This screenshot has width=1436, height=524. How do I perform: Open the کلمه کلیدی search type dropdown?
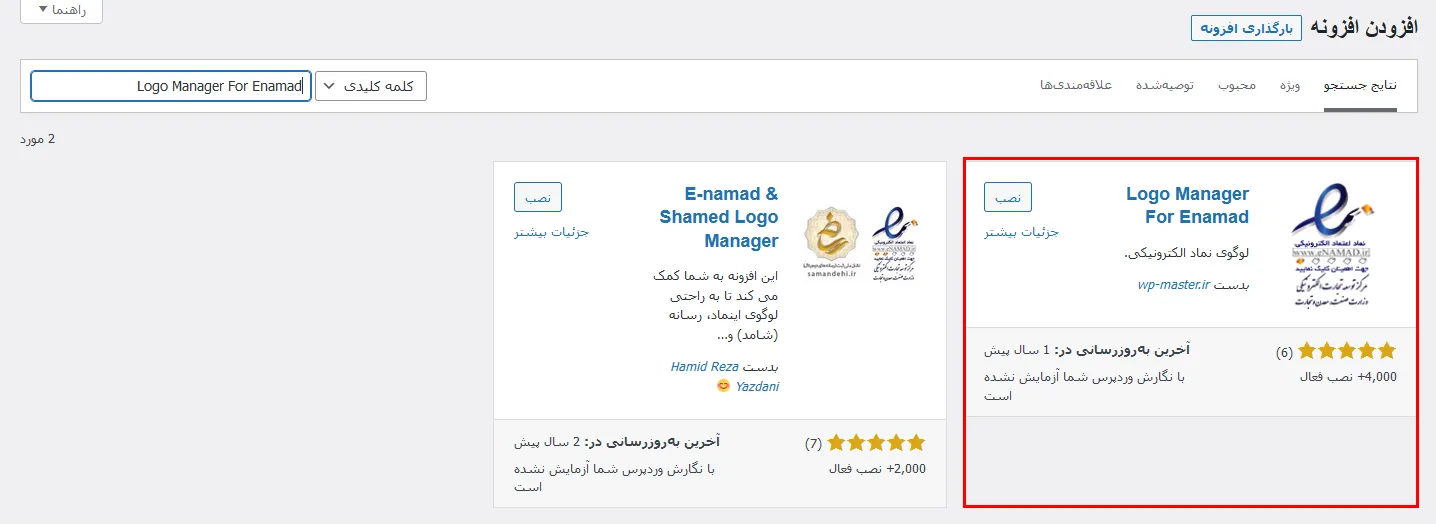[371, 86]
